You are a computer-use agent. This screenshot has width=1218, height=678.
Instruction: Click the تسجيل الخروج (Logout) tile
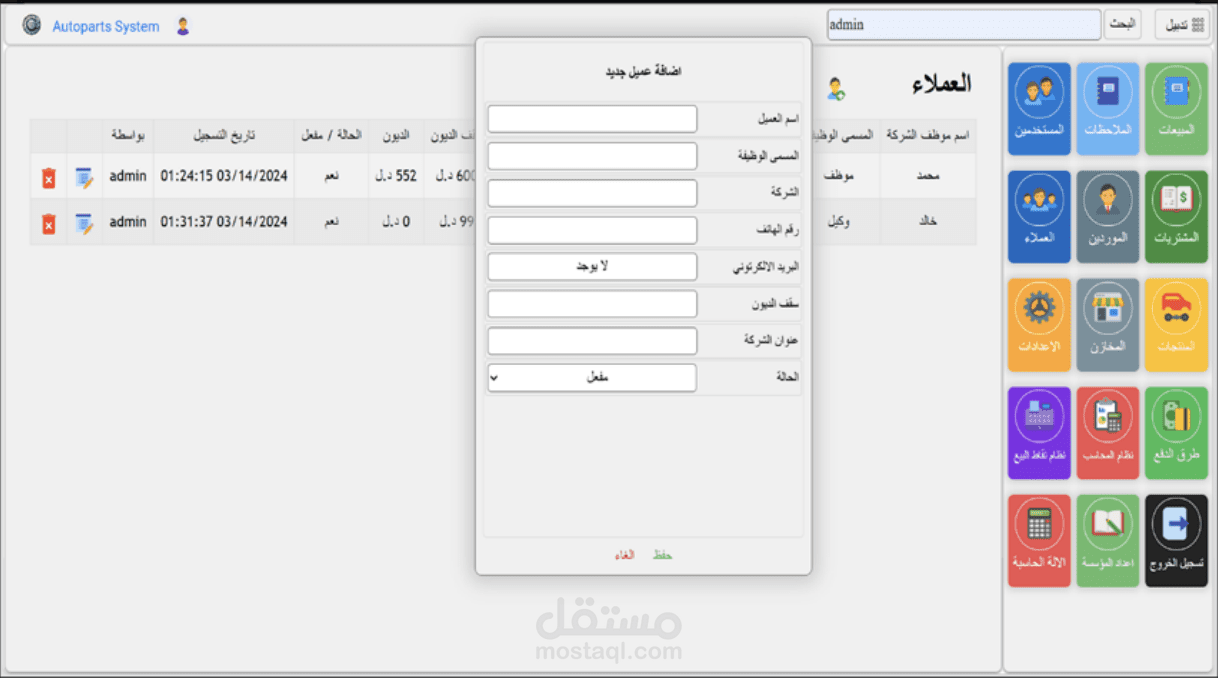click(x=1176, y=541)
